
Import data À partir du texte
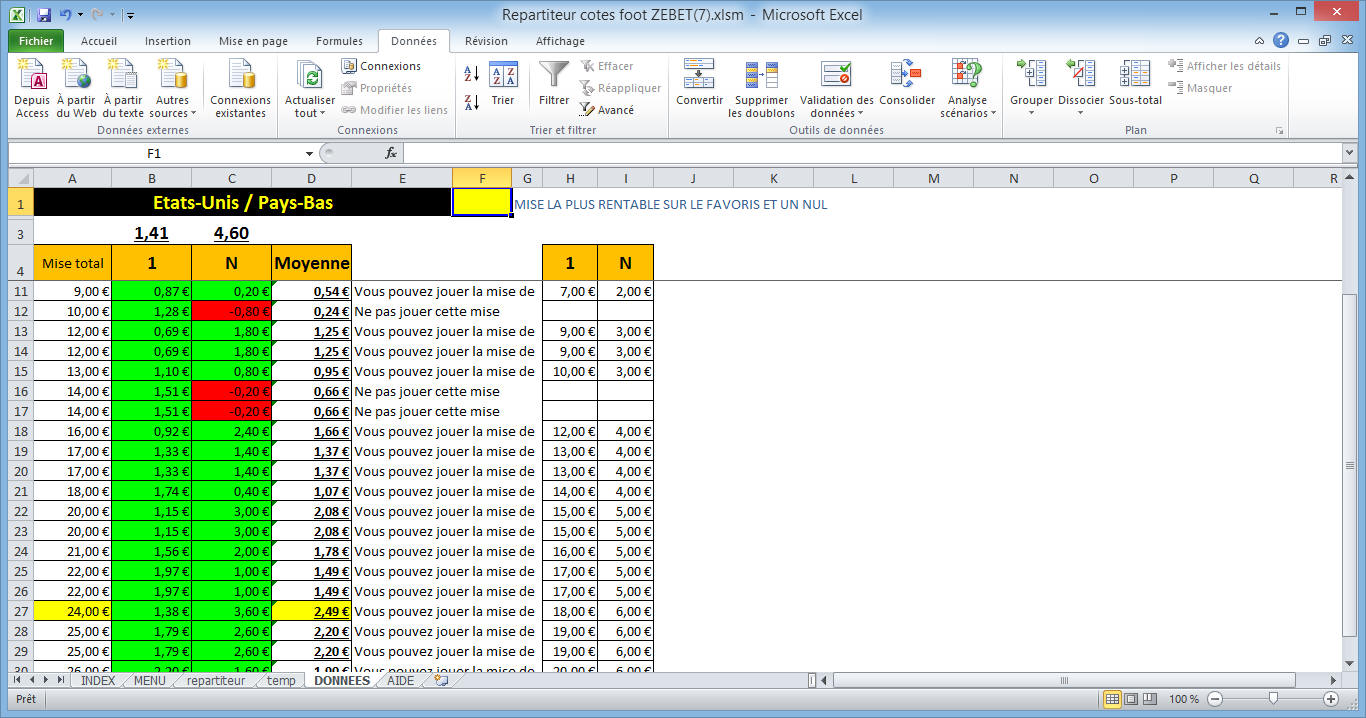click(x=123, y=88)
